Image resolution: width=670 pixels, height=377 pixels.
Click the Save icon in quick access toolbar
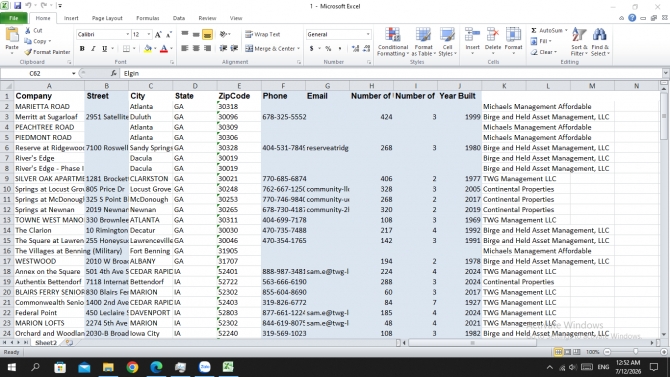(18, 6)
